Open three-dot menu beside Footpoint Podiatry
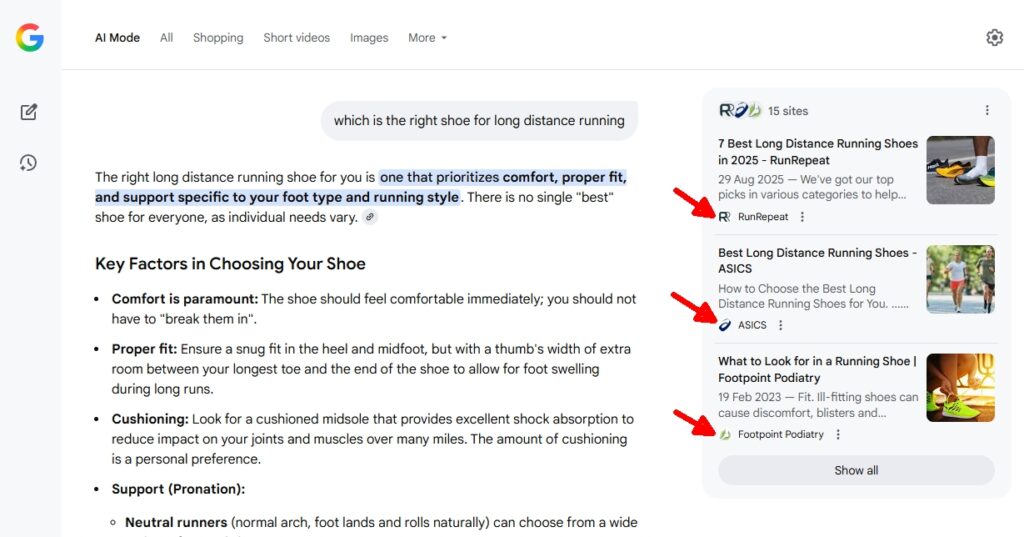 pos(838,435)
